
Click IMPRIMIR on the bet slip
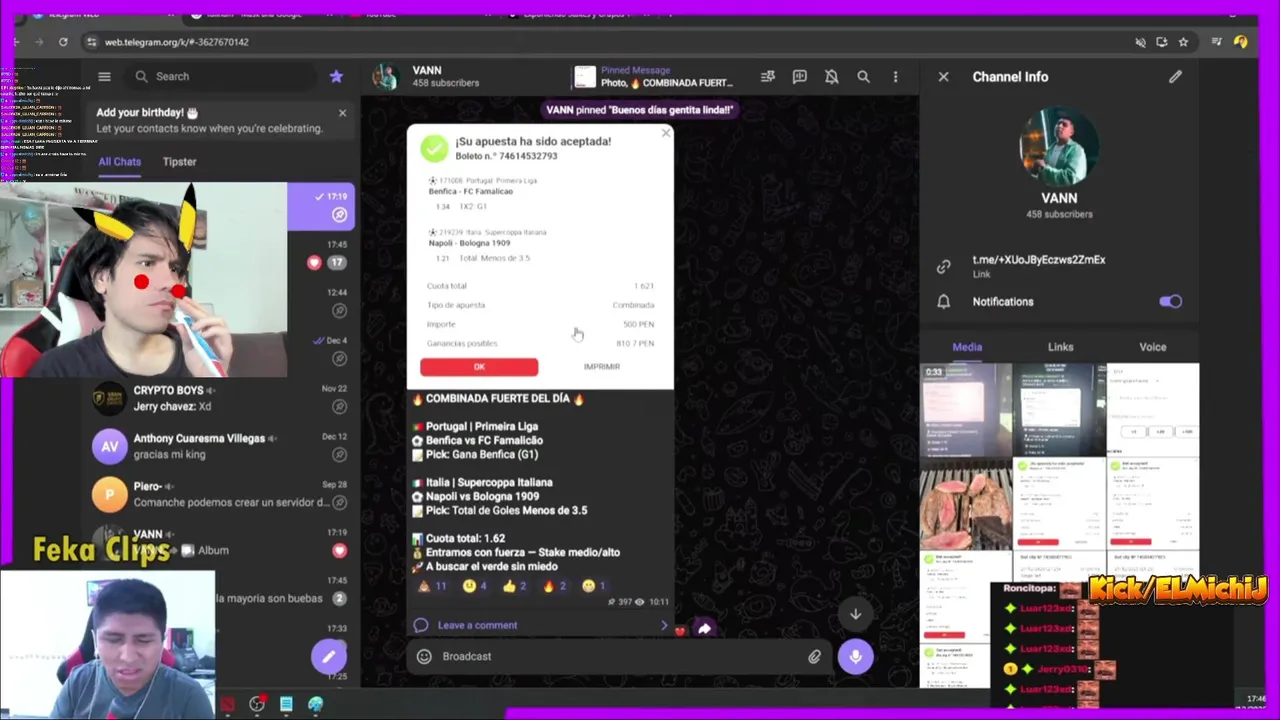602,367
